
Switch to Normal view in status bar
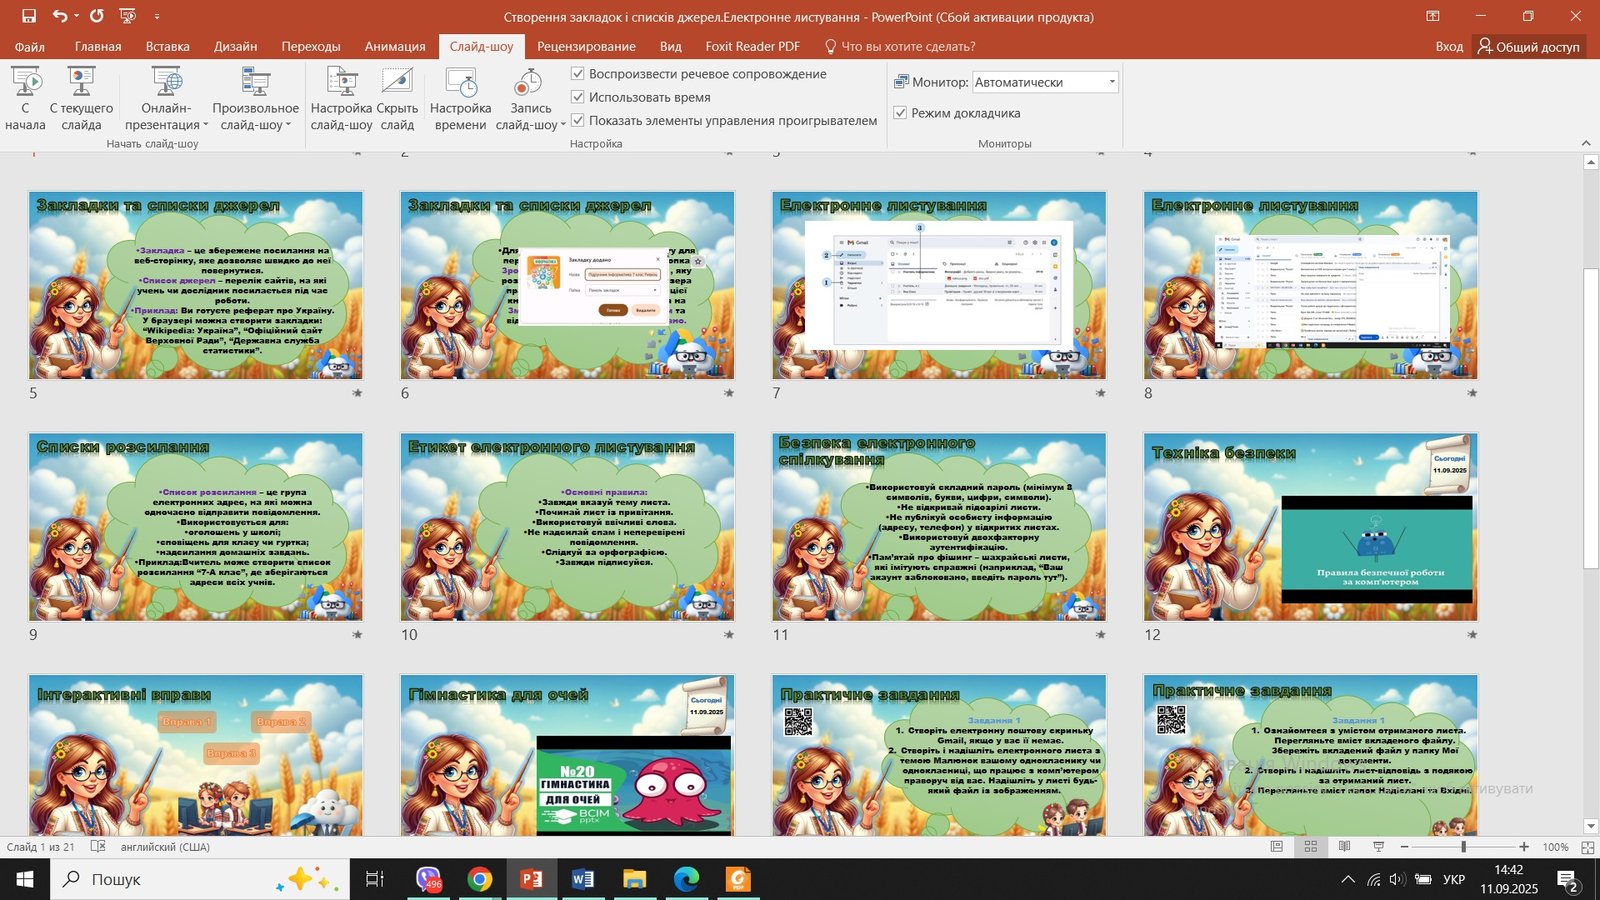[x=1276, y=847]
